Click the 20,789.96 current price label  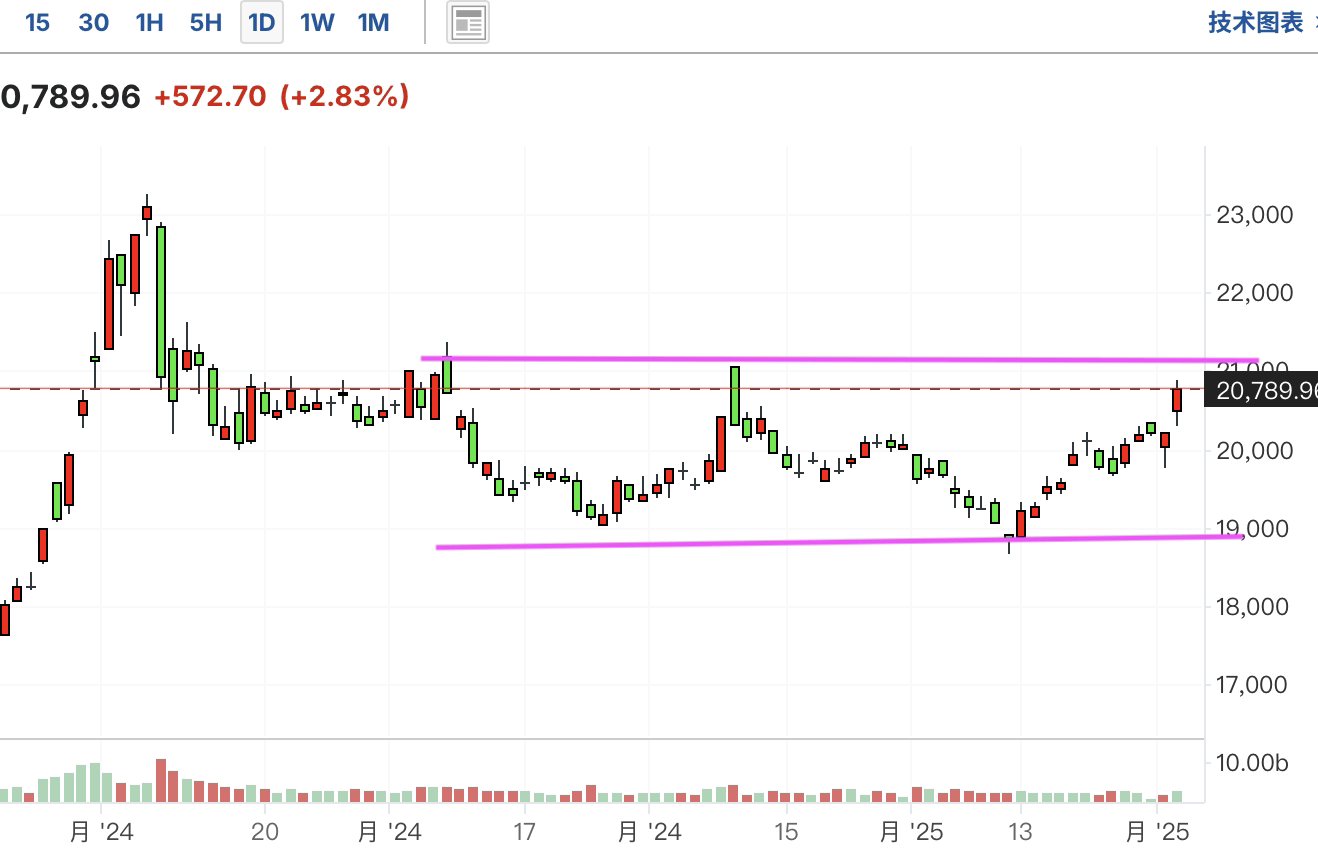click(1262, 390)
